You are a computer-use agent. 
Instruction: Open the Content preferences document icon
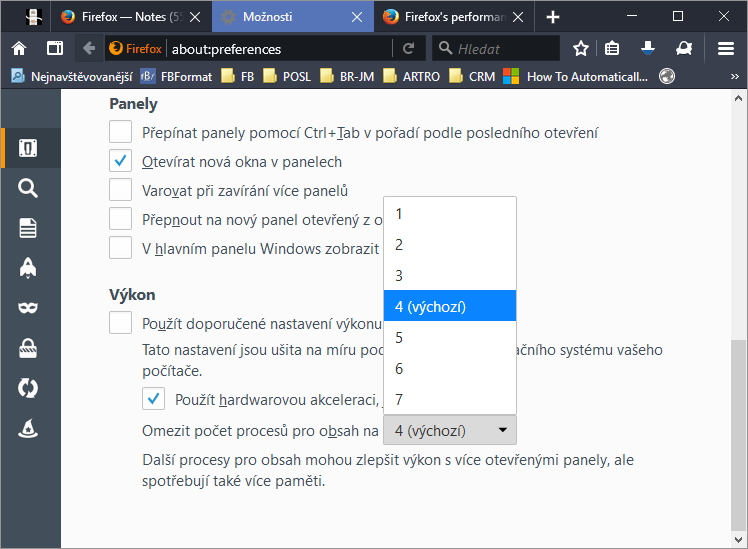(28, 228)
